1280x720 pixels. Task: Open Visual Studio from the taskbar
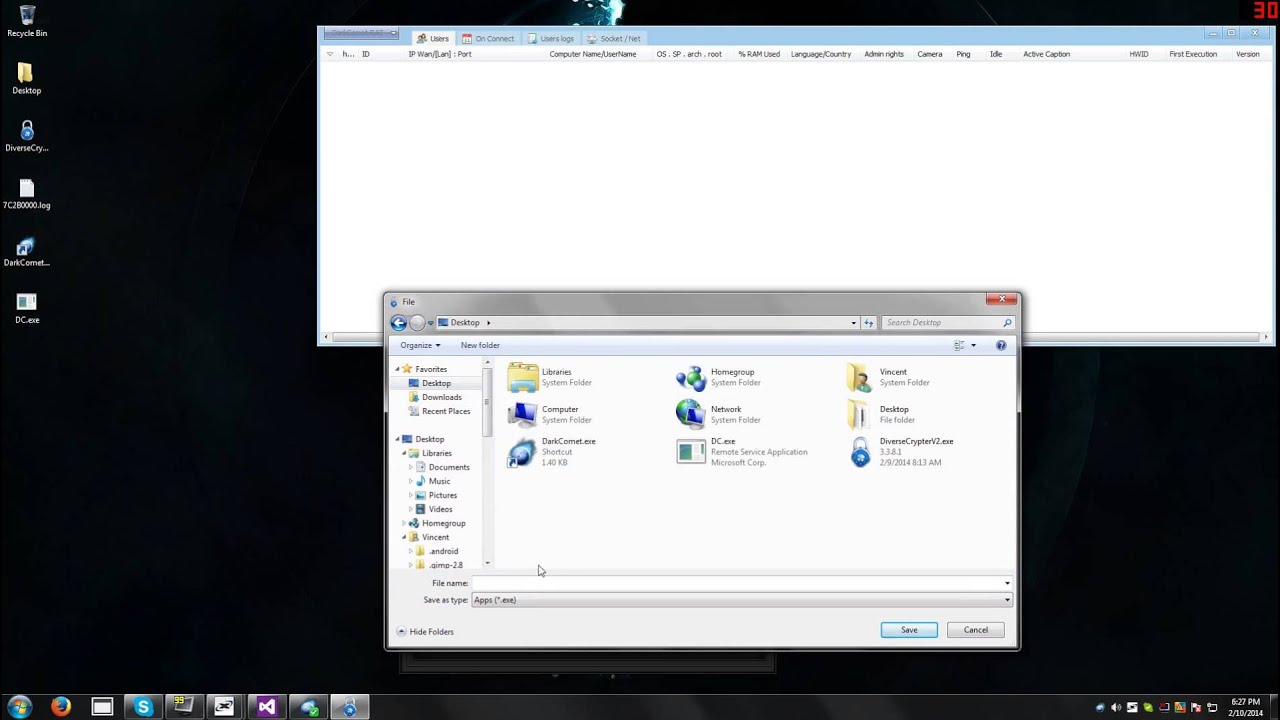[x=267, y=707]
